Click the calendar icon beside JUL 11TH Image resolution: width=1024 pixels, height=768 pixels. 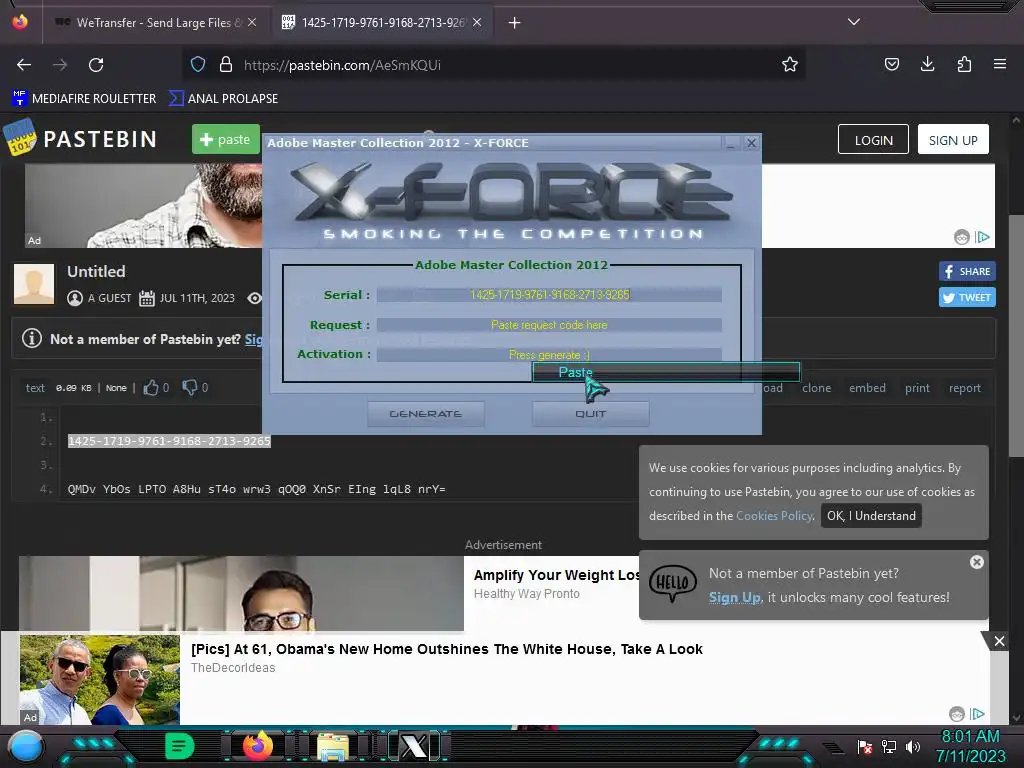147,298
